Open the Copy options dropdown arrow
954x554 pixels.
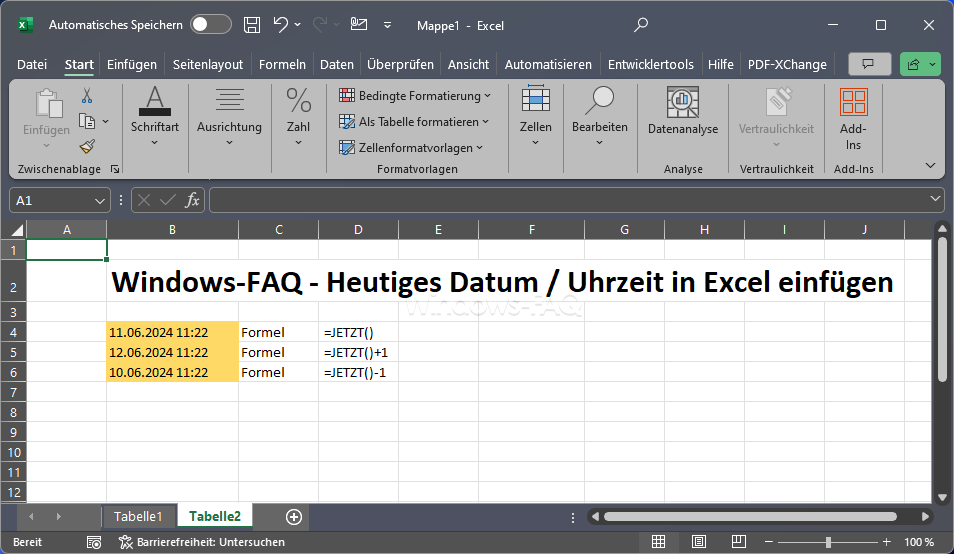click(x=106, y=122)
